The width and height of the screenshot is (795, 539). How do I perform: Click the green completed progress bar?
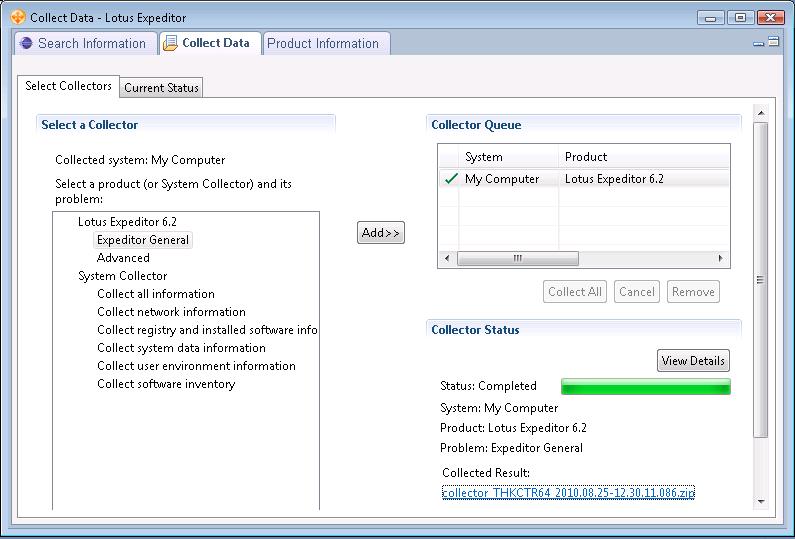coord(645,386)
